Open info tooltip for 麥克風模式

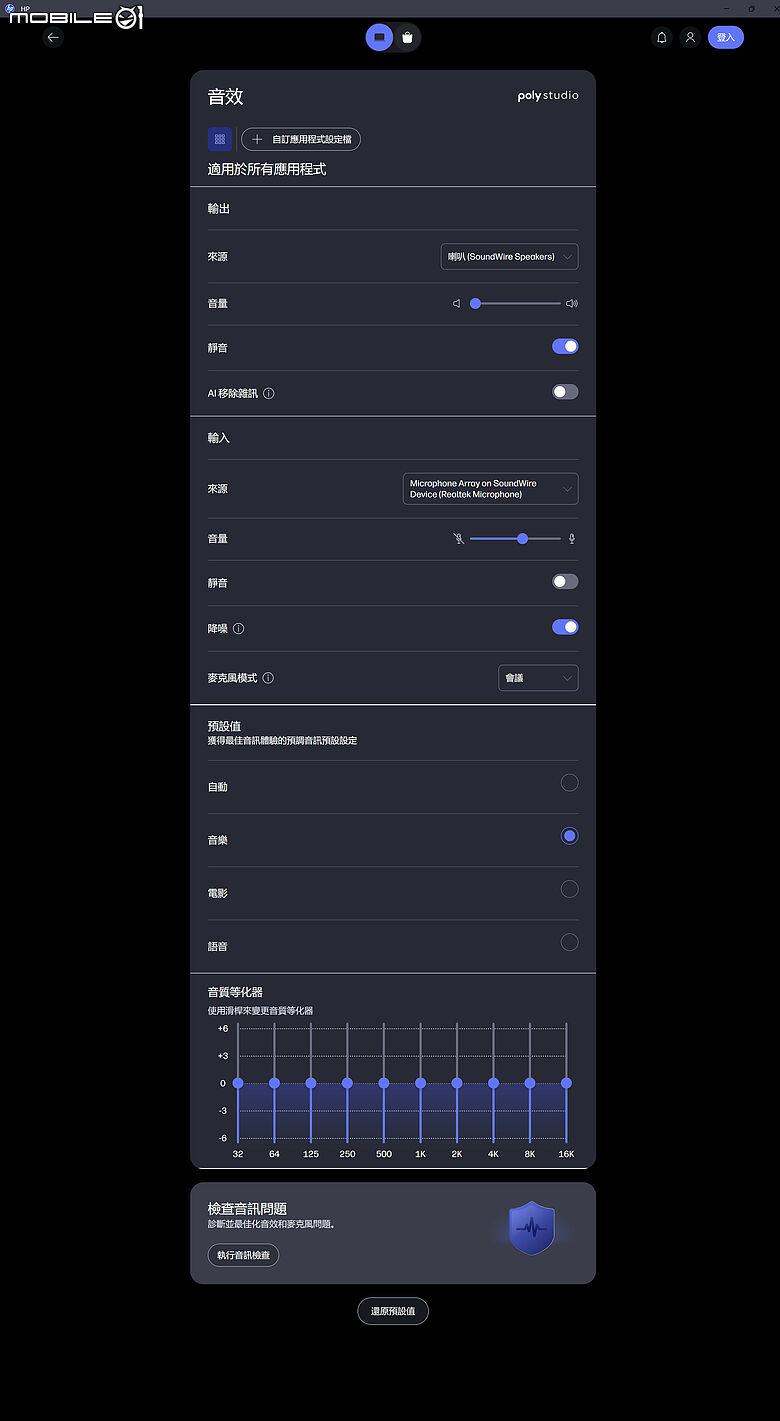click(268, 678)
